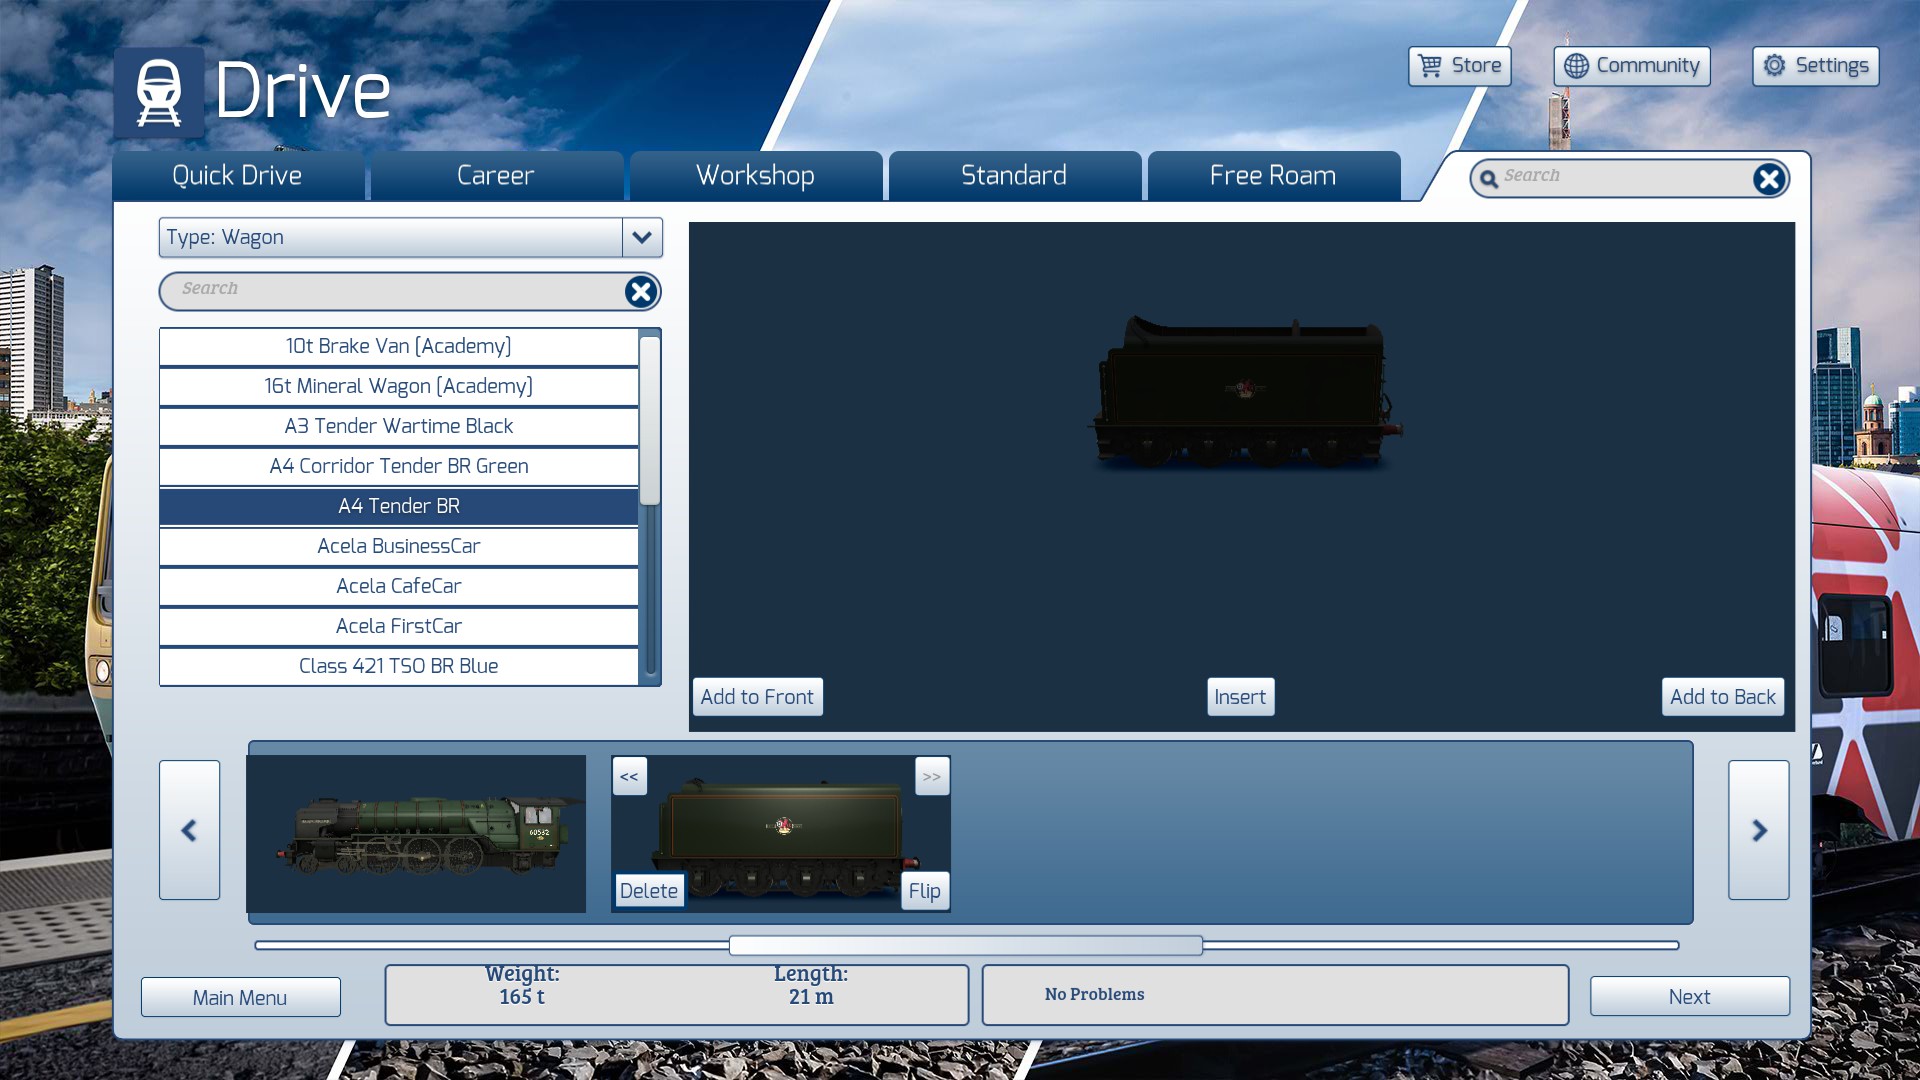Open the Store with the cart icon
The height and width of the screenshot is (1080, 1920).
(1459, 66)
